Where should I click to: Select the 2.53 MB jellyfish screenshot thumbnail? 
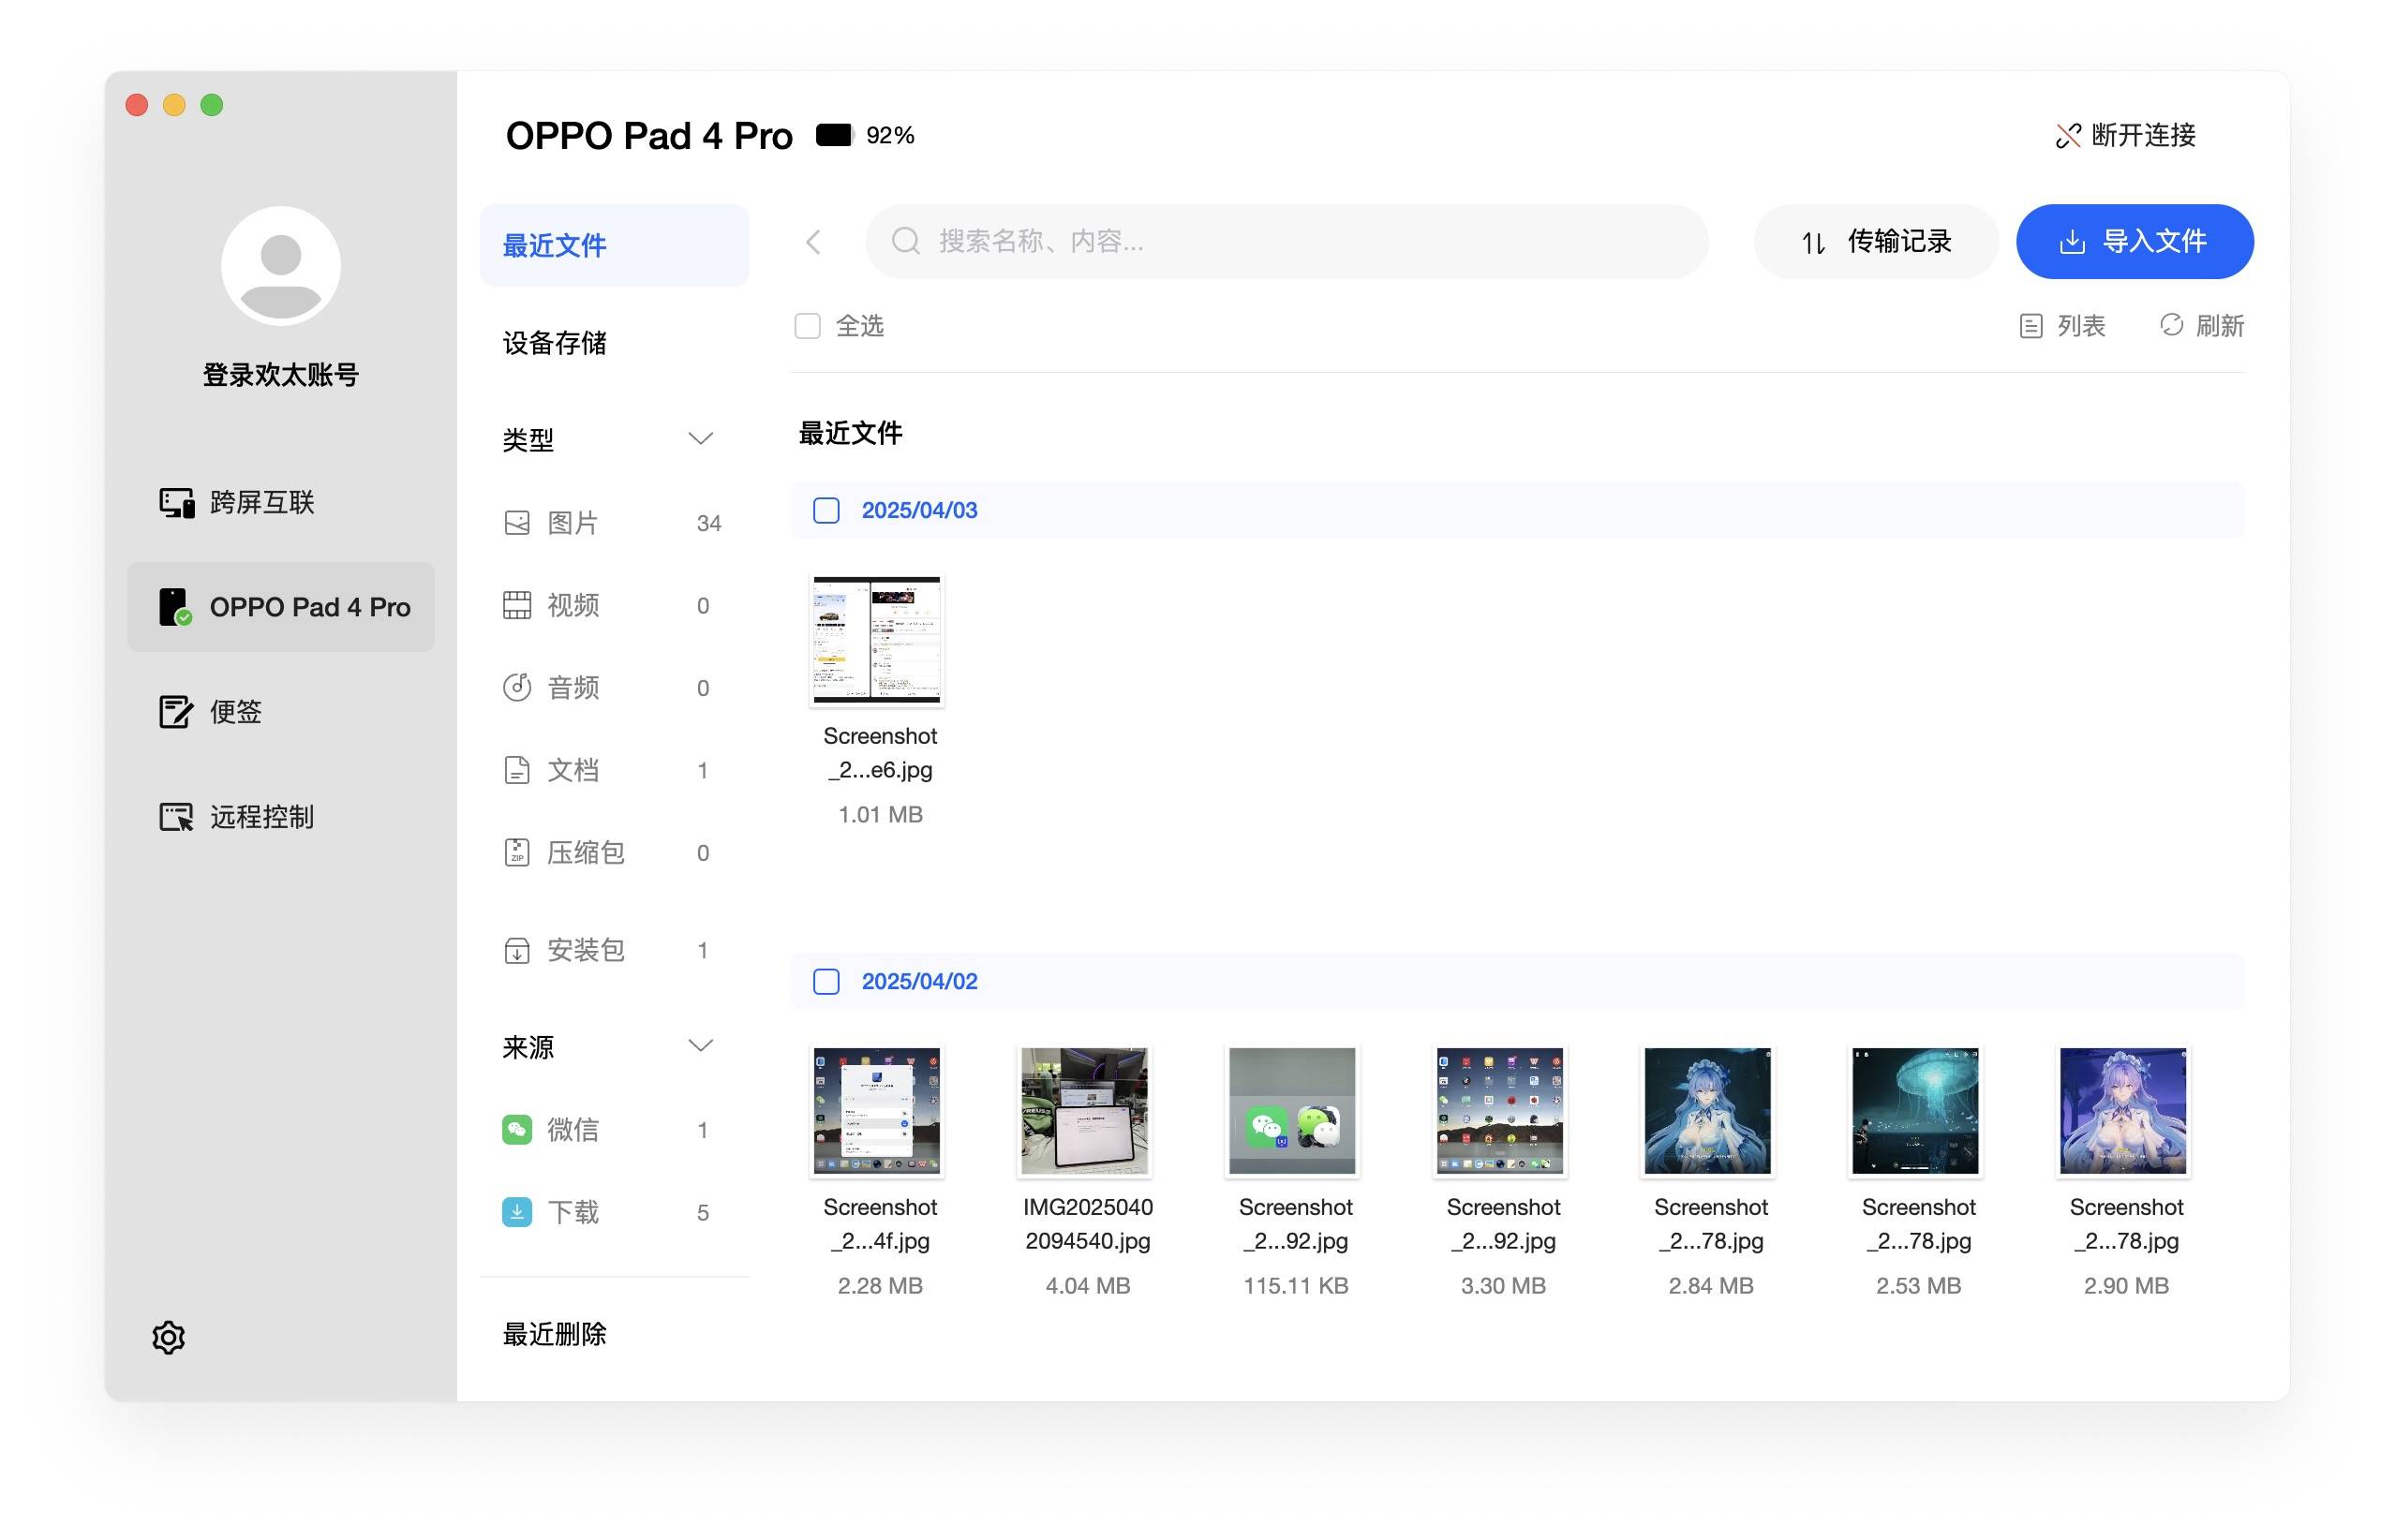point(1915,1110)
